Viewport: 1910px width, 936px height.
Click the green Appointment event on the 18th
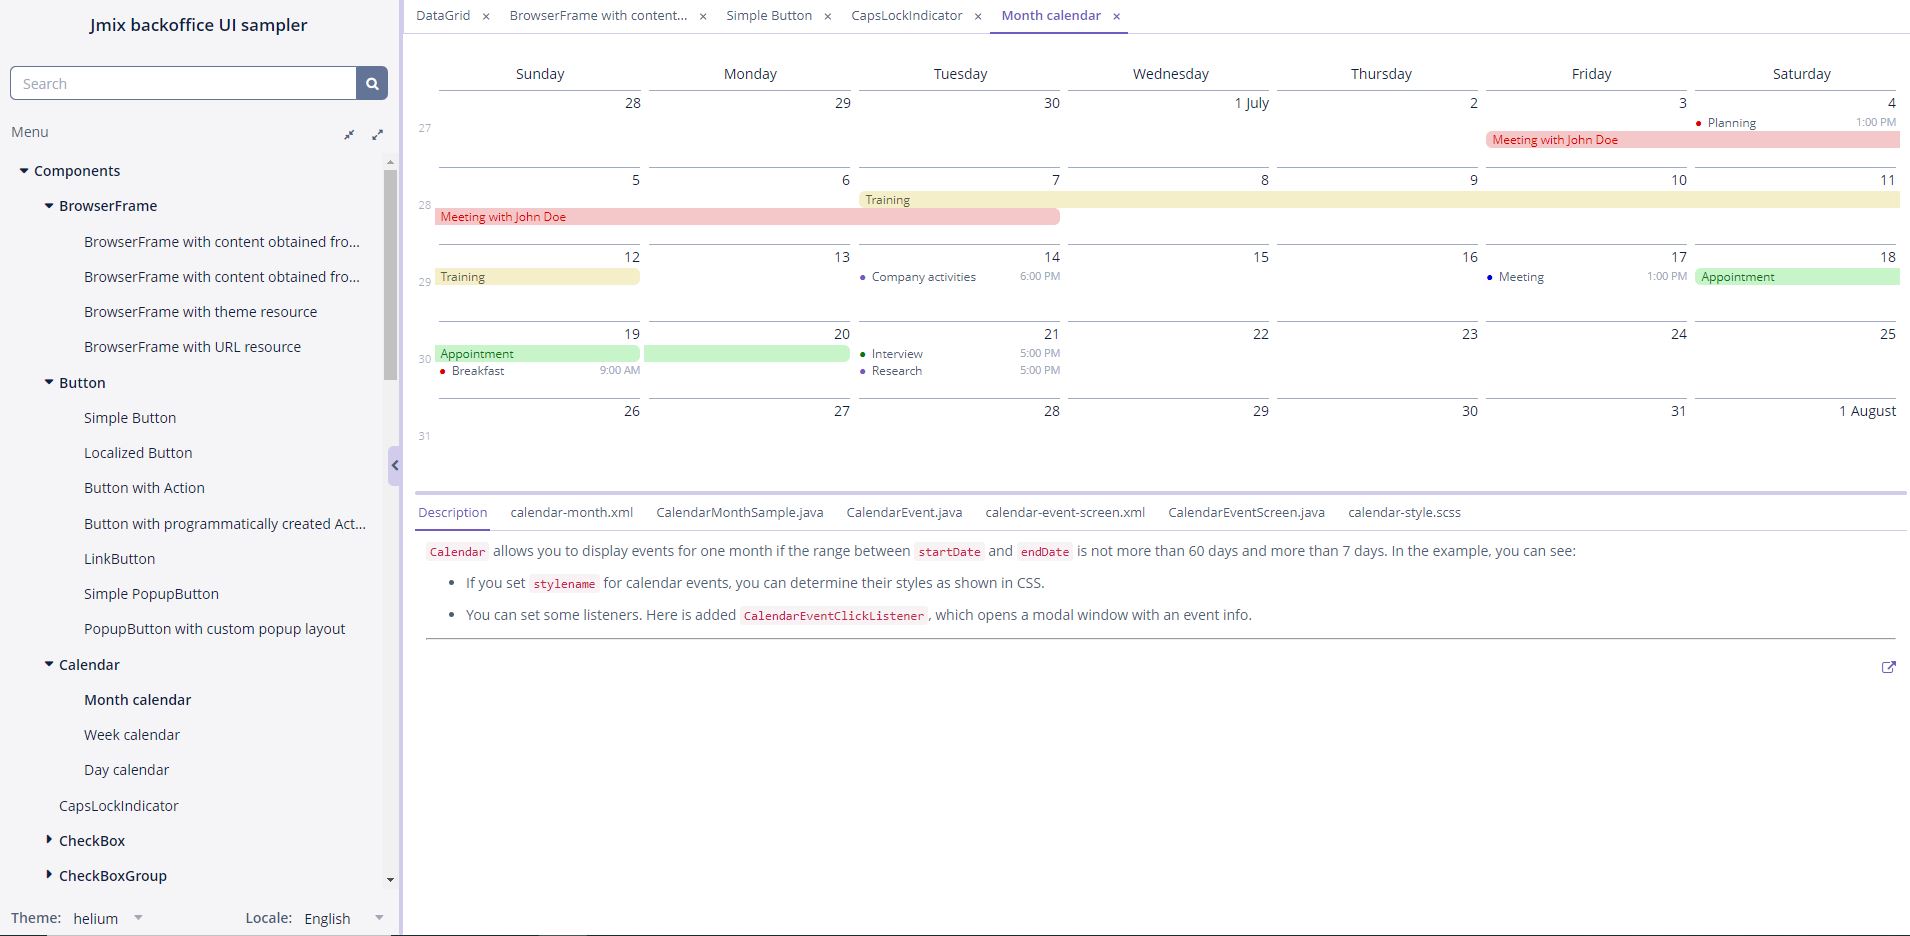[1796, 277]
